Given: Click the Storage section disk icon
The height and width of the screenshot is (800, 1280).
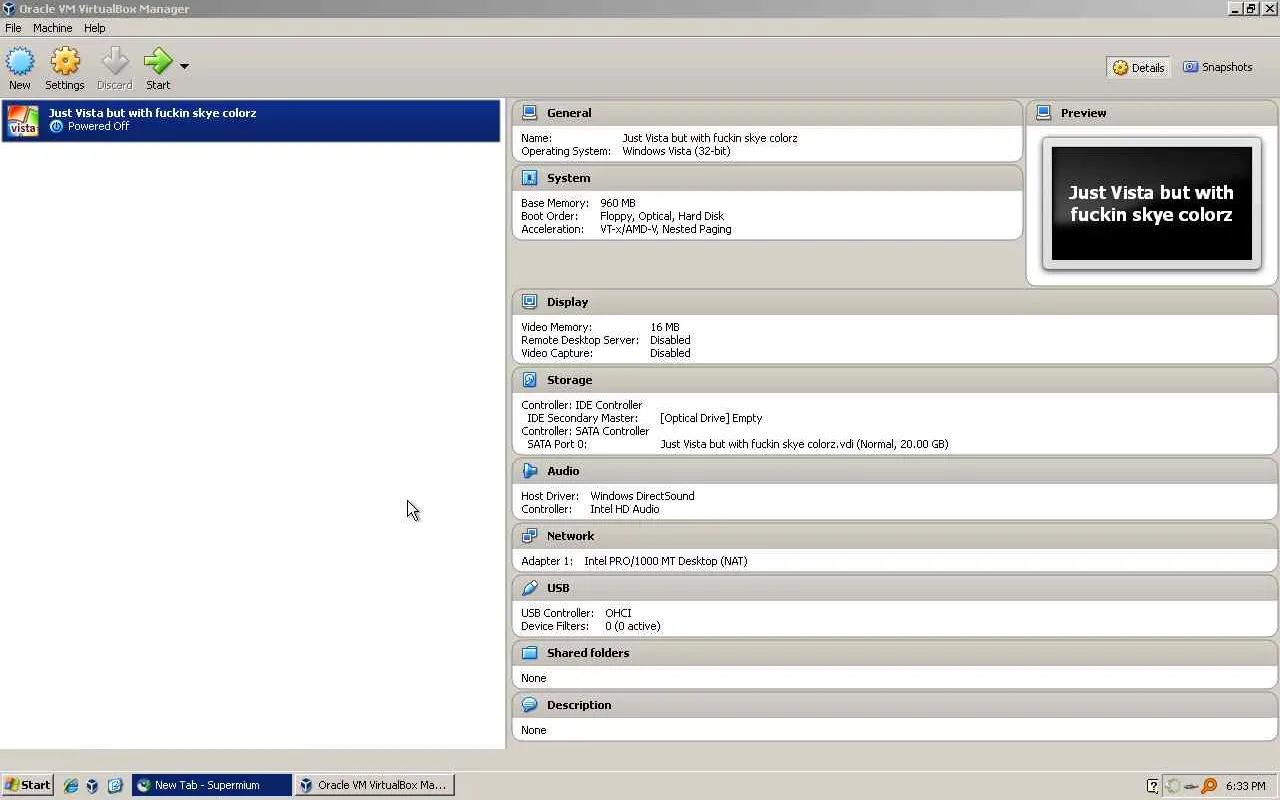Looking at the screenshot, I should click(530, 380).
